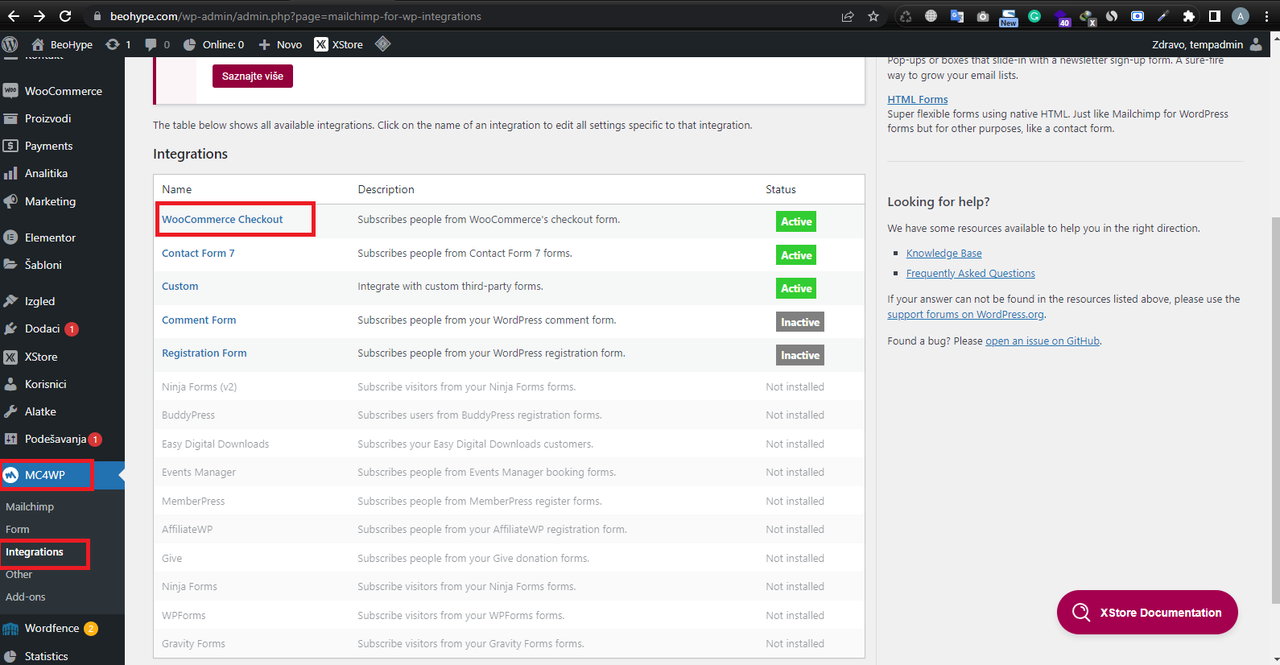This screenshot has width=1280, height=665.
Task: View Online: 0 visitors in admin bar
Action: coord(213,44)
